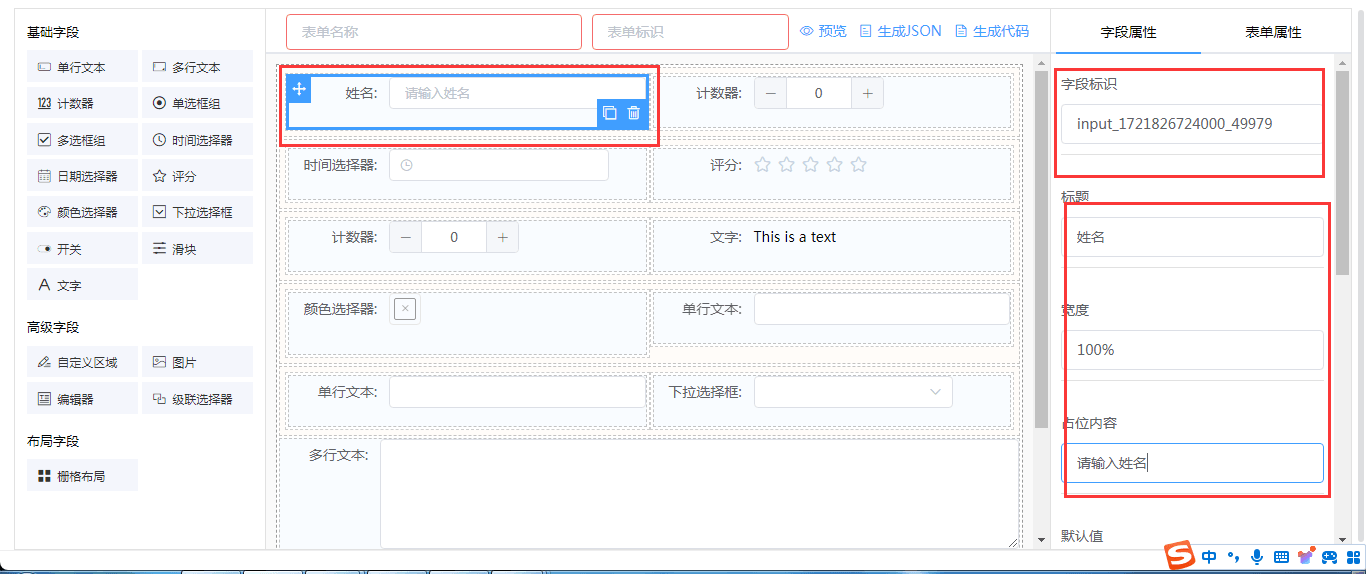The image size is (1366, 574).
Task: Expand the 下拉选择框 dropdown on canvas
Action: coord(853,392)
